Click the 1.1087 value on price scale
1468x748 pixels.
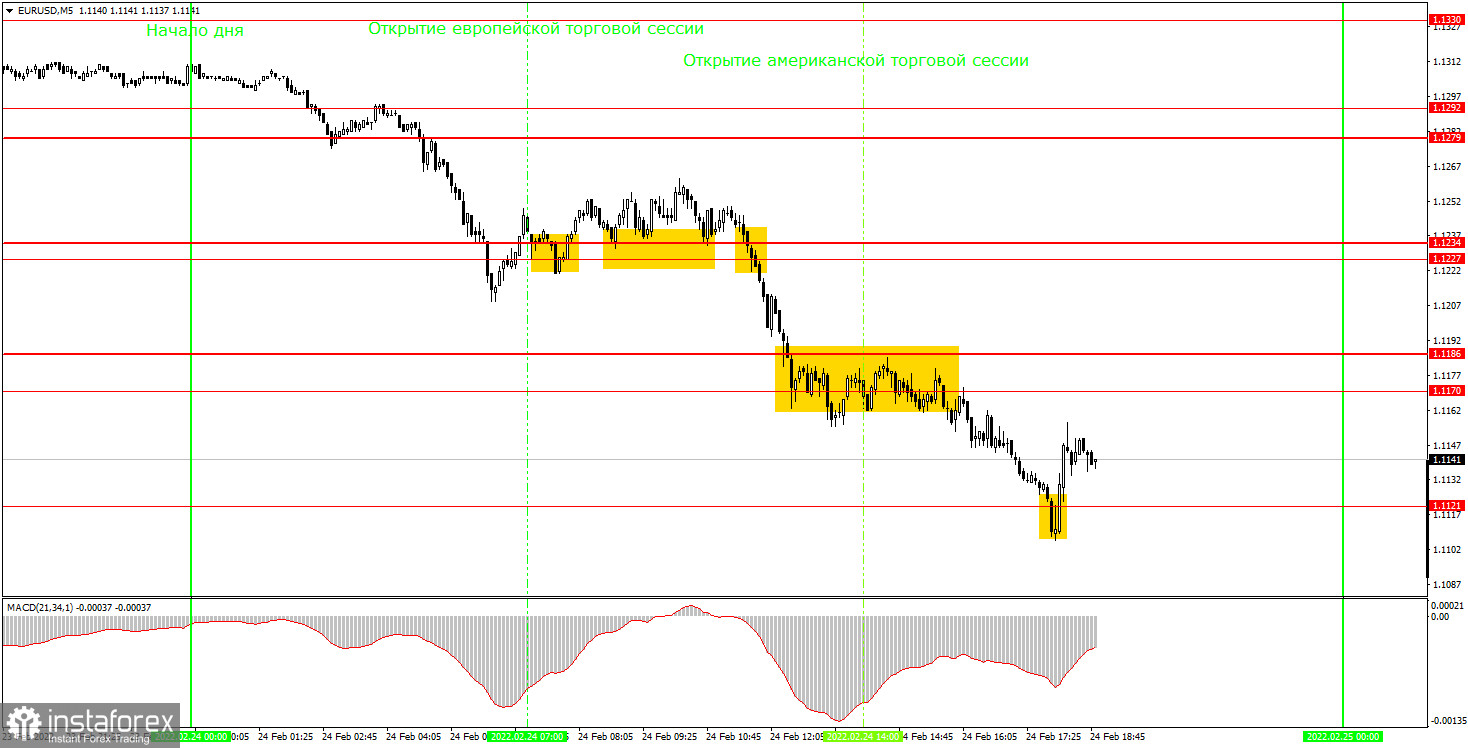tap(1445, 584)
